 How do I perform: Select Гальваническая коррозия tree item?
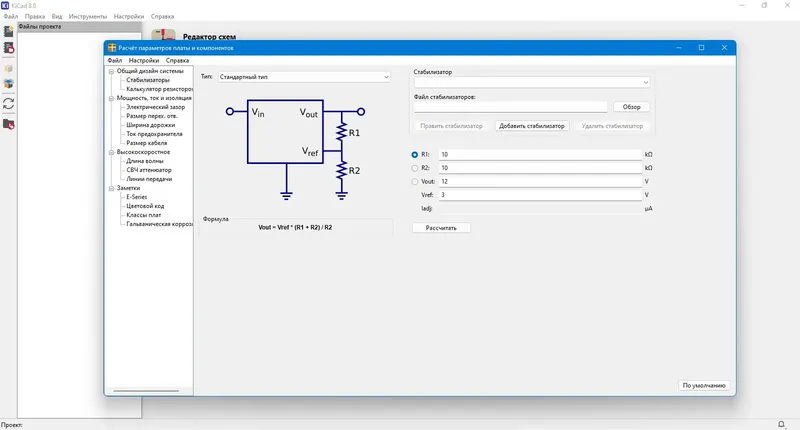click(159, 224)
